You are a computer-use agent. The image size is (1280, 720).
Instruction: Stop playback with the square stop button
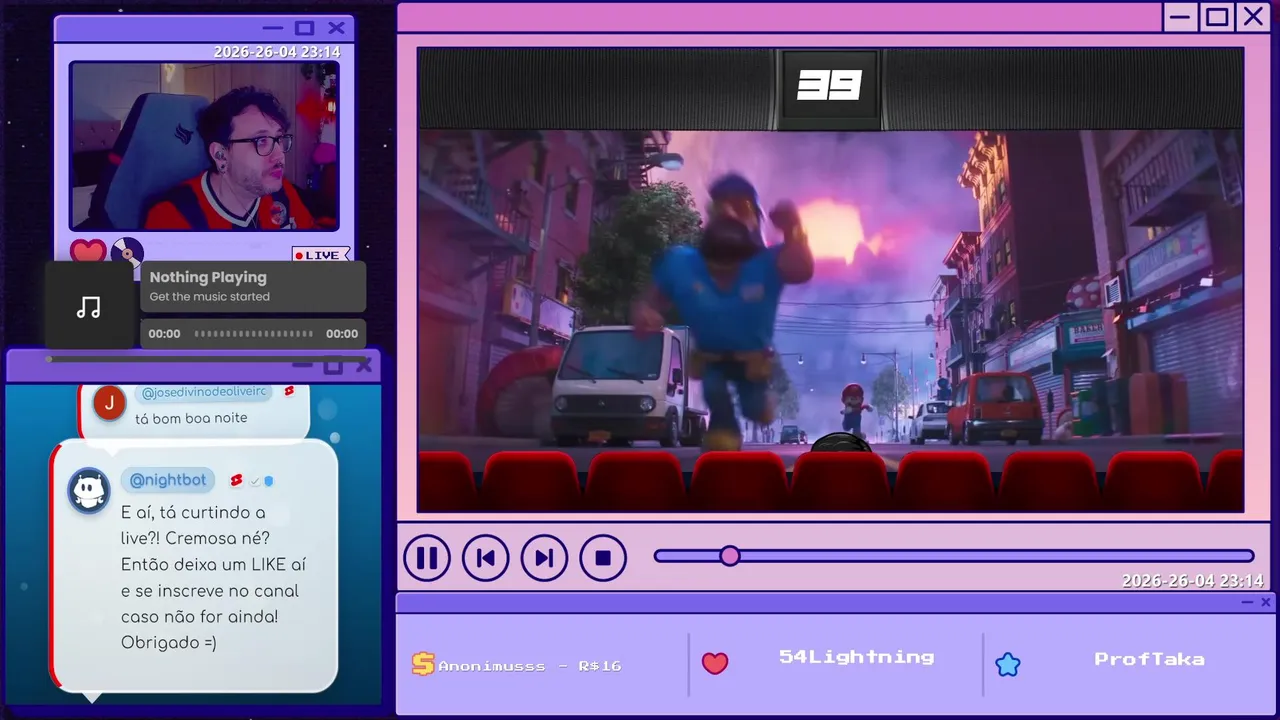click(x=603, y=558)
